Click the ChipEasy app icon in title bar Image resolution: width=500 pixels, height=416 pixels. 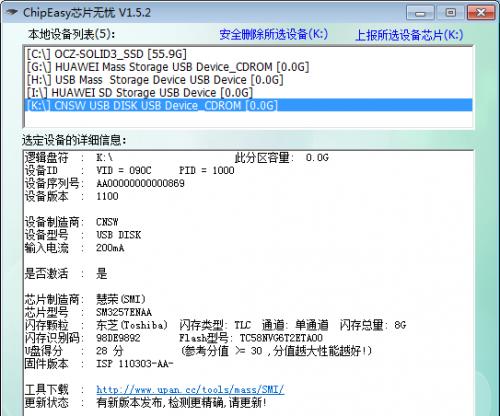coord(11,13)
